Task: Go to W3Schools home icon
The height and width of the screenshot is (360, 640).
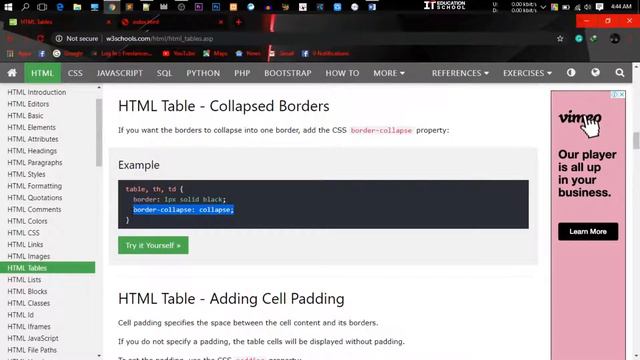Action: click(x=12, y=73)
